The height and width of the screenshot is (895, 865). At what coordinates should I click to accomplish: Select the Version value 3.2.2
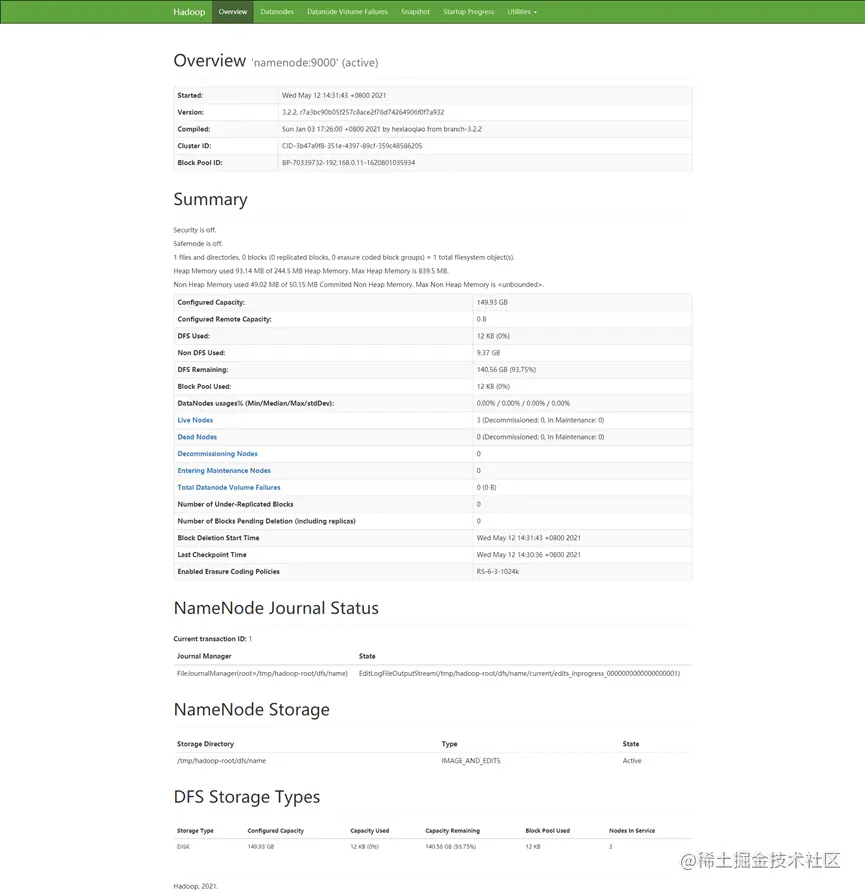click(363, 112)
